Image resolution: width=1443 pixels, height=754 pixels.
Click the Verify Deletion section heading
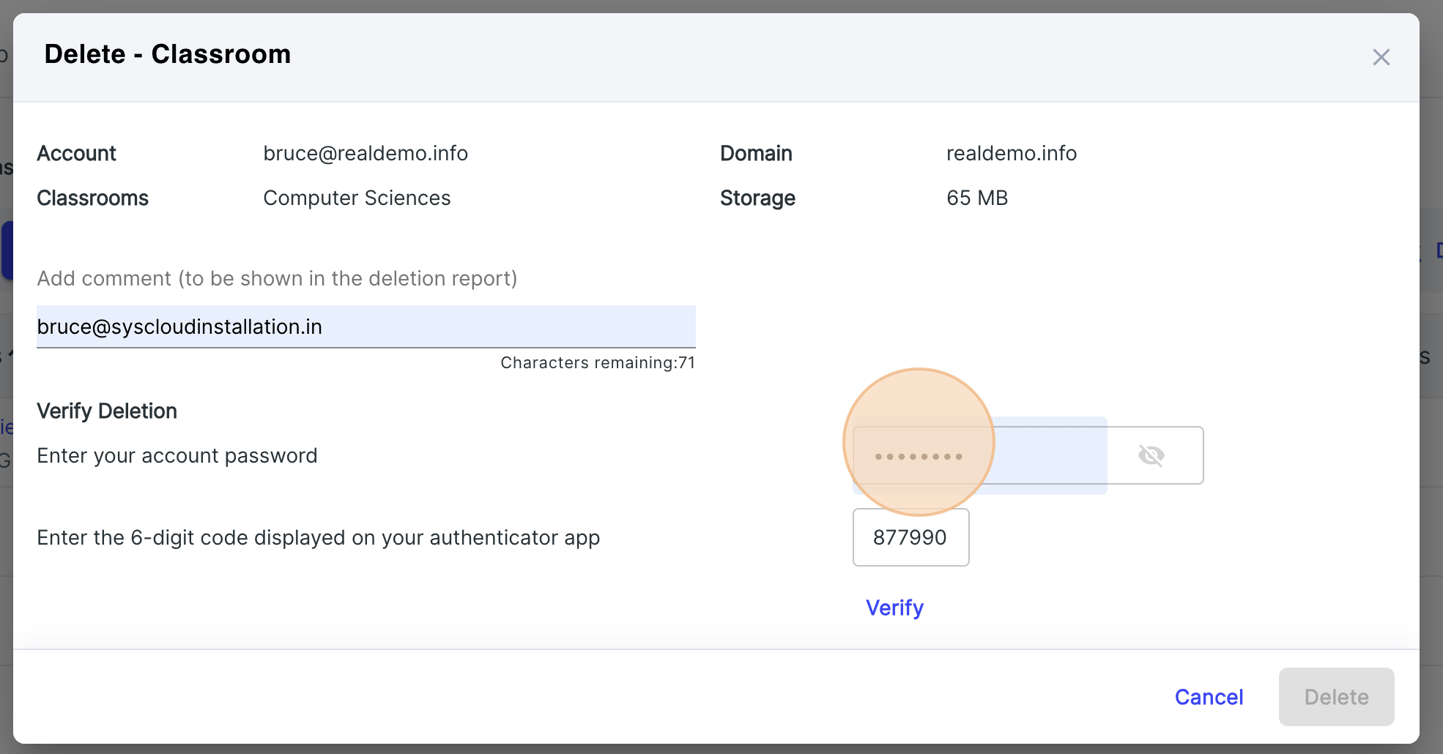(106, 411)
